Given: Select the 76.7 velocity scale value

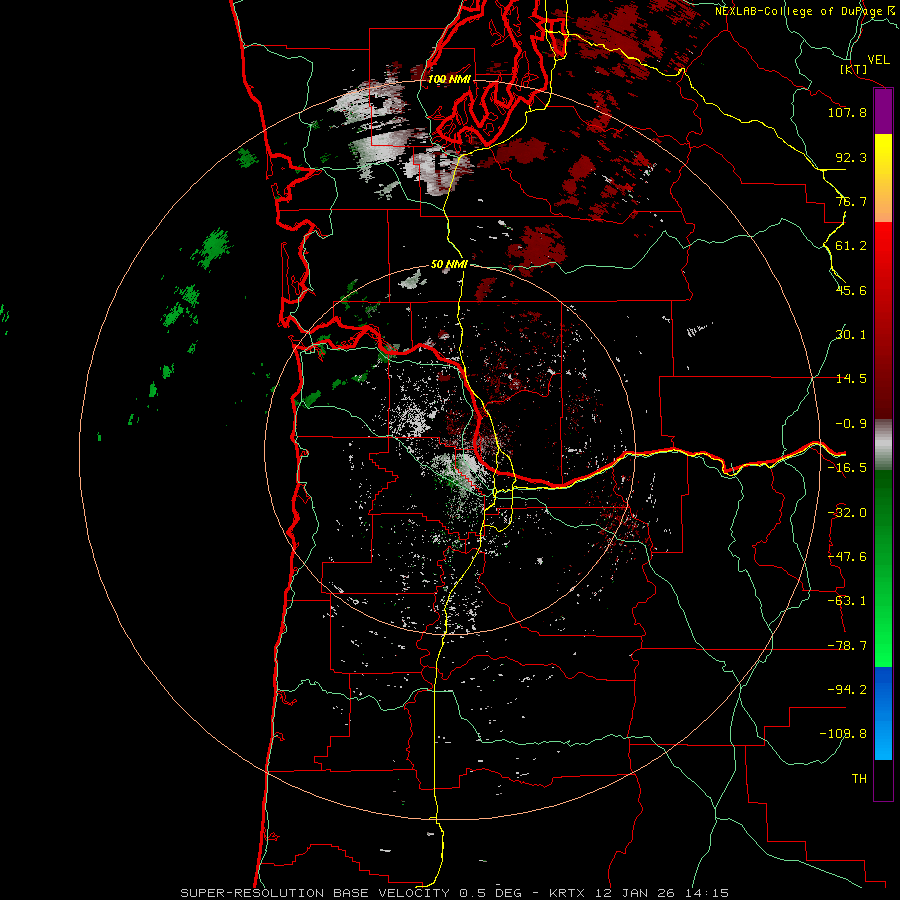Looking at the screenshot, I should click(851, 201).
